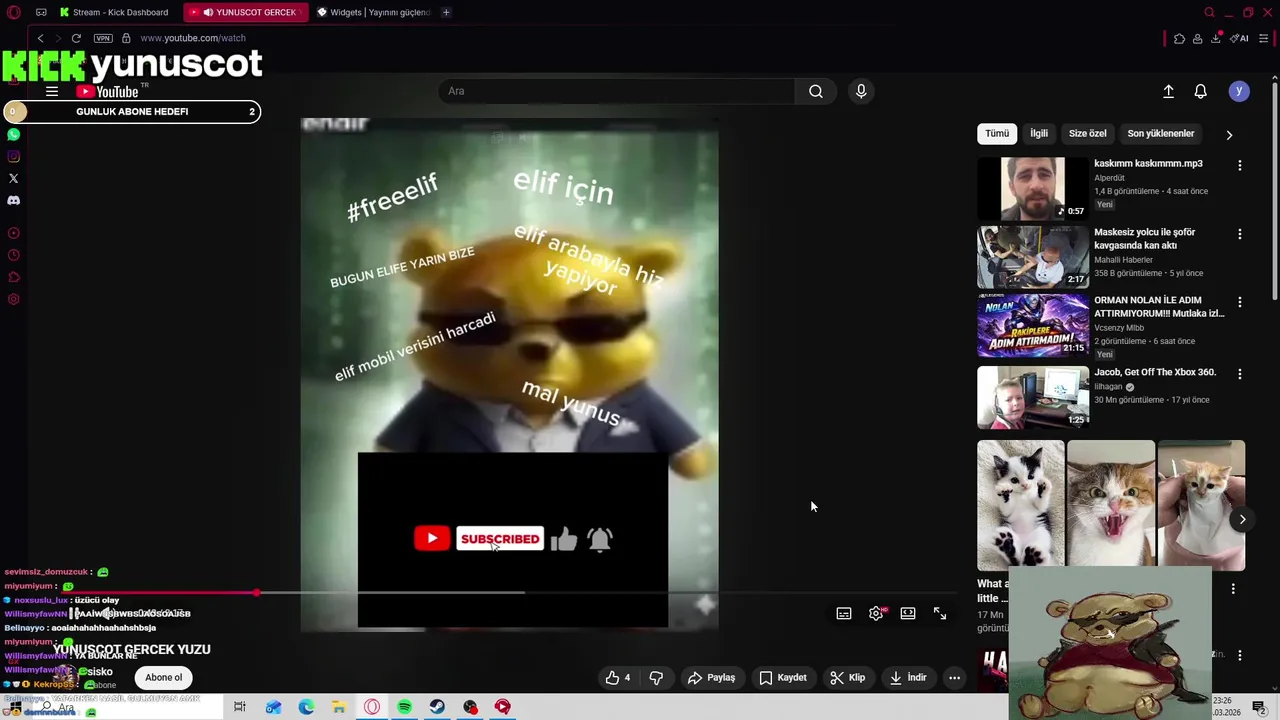Viewport: 1280px width, 720px height.
Task: Toggle the VPN badge in address bar
Action: pos(103,38)
